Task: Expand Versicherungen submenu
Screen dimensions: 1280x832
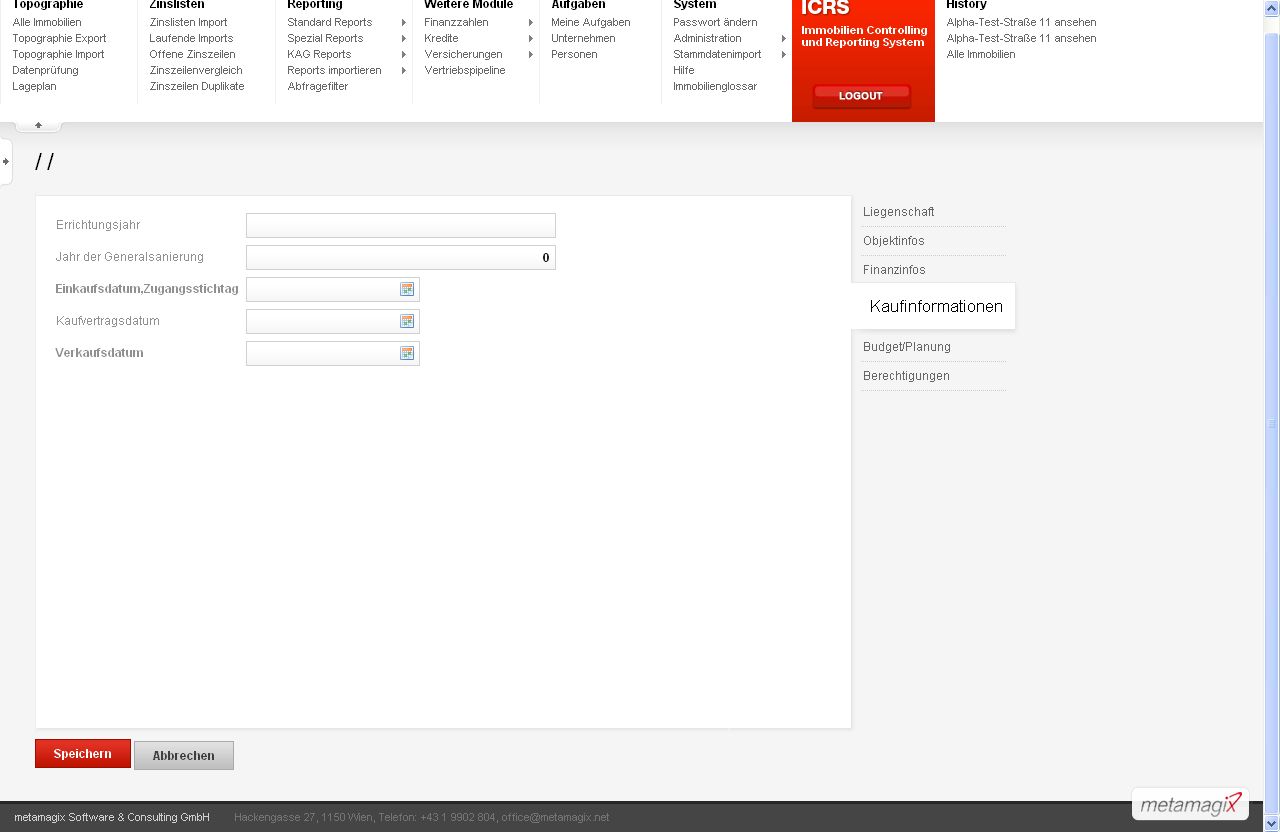Action: pos(531,54)
